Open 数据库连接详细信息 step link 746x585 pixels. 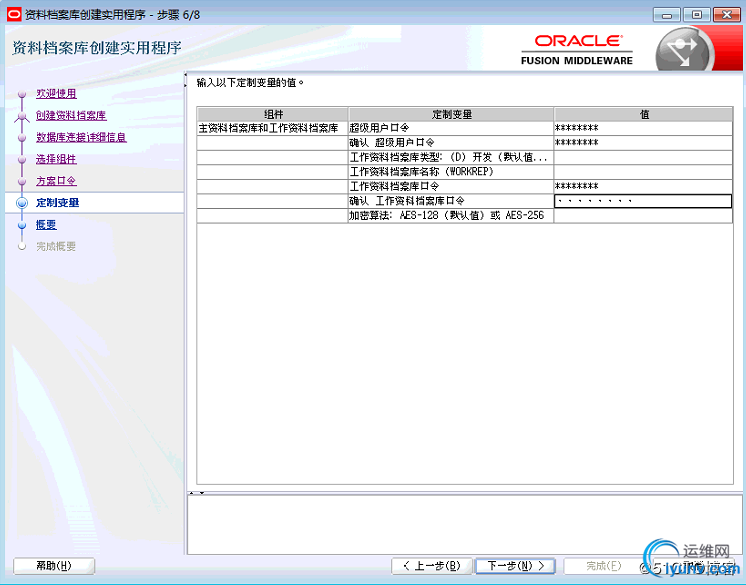pyautogui.click(x=81, y=137)
